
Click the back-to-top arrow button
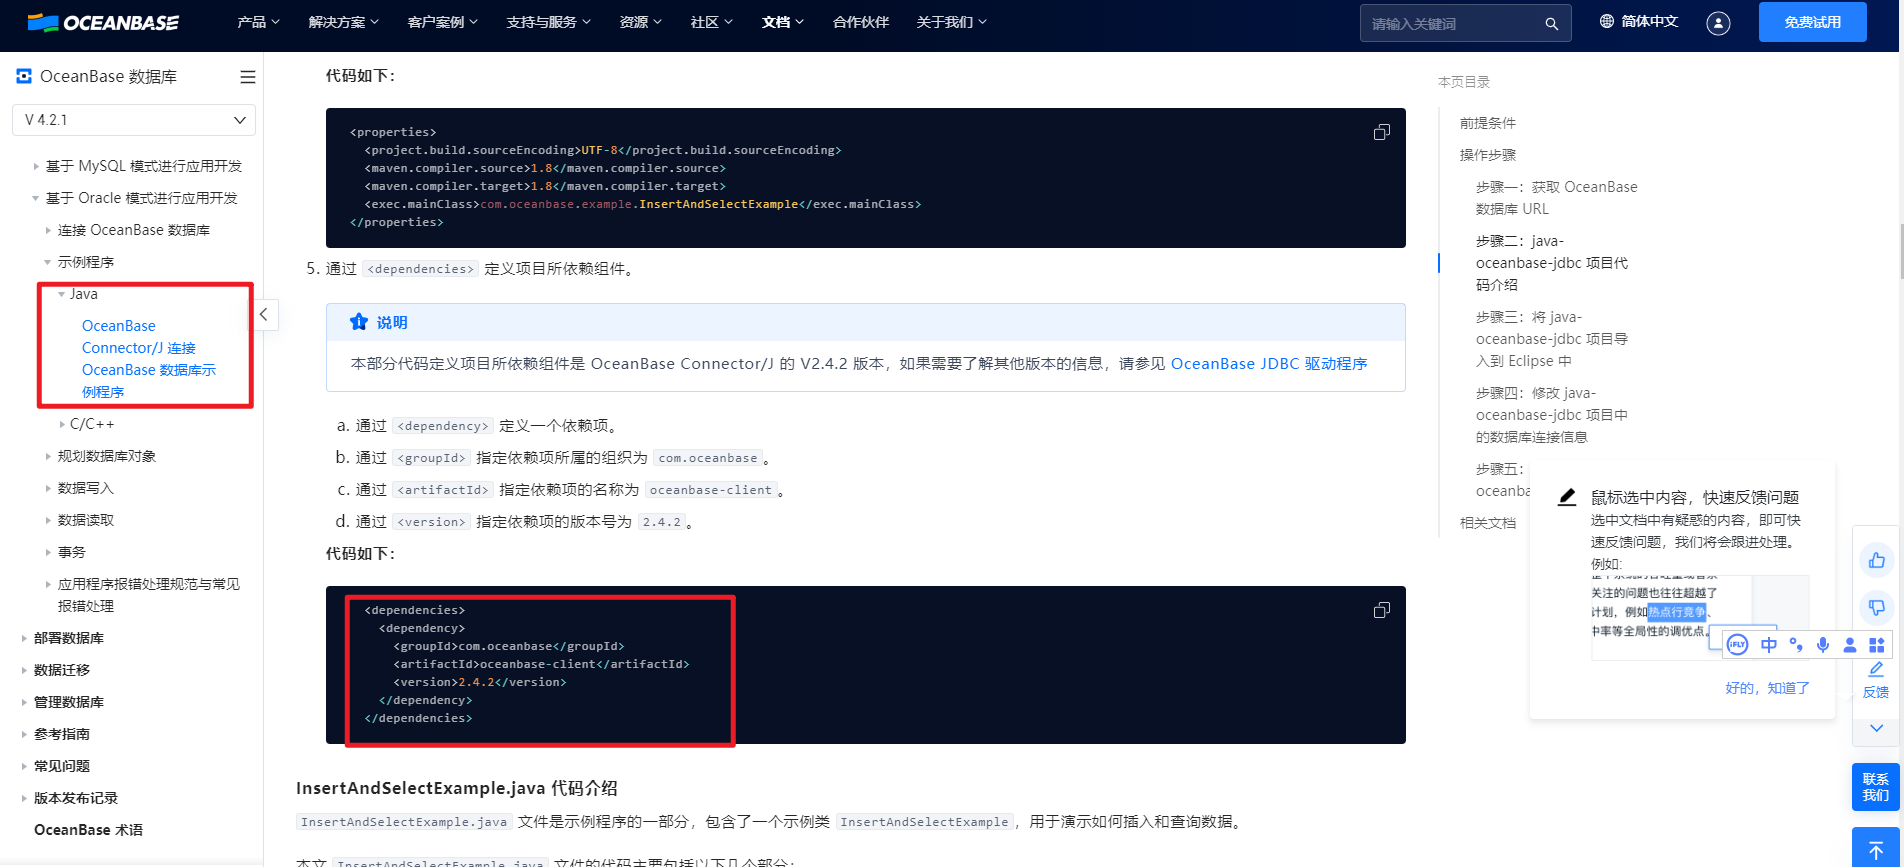click(x=1875, y=848)
